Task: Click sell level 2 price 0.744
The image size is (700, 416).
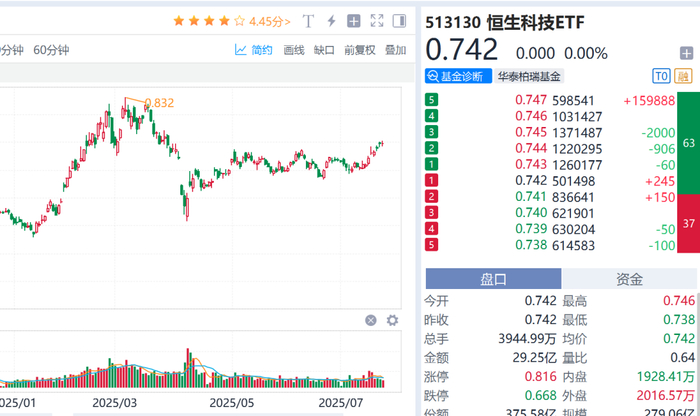Action: pyautogui.click(x=531, y=148)
